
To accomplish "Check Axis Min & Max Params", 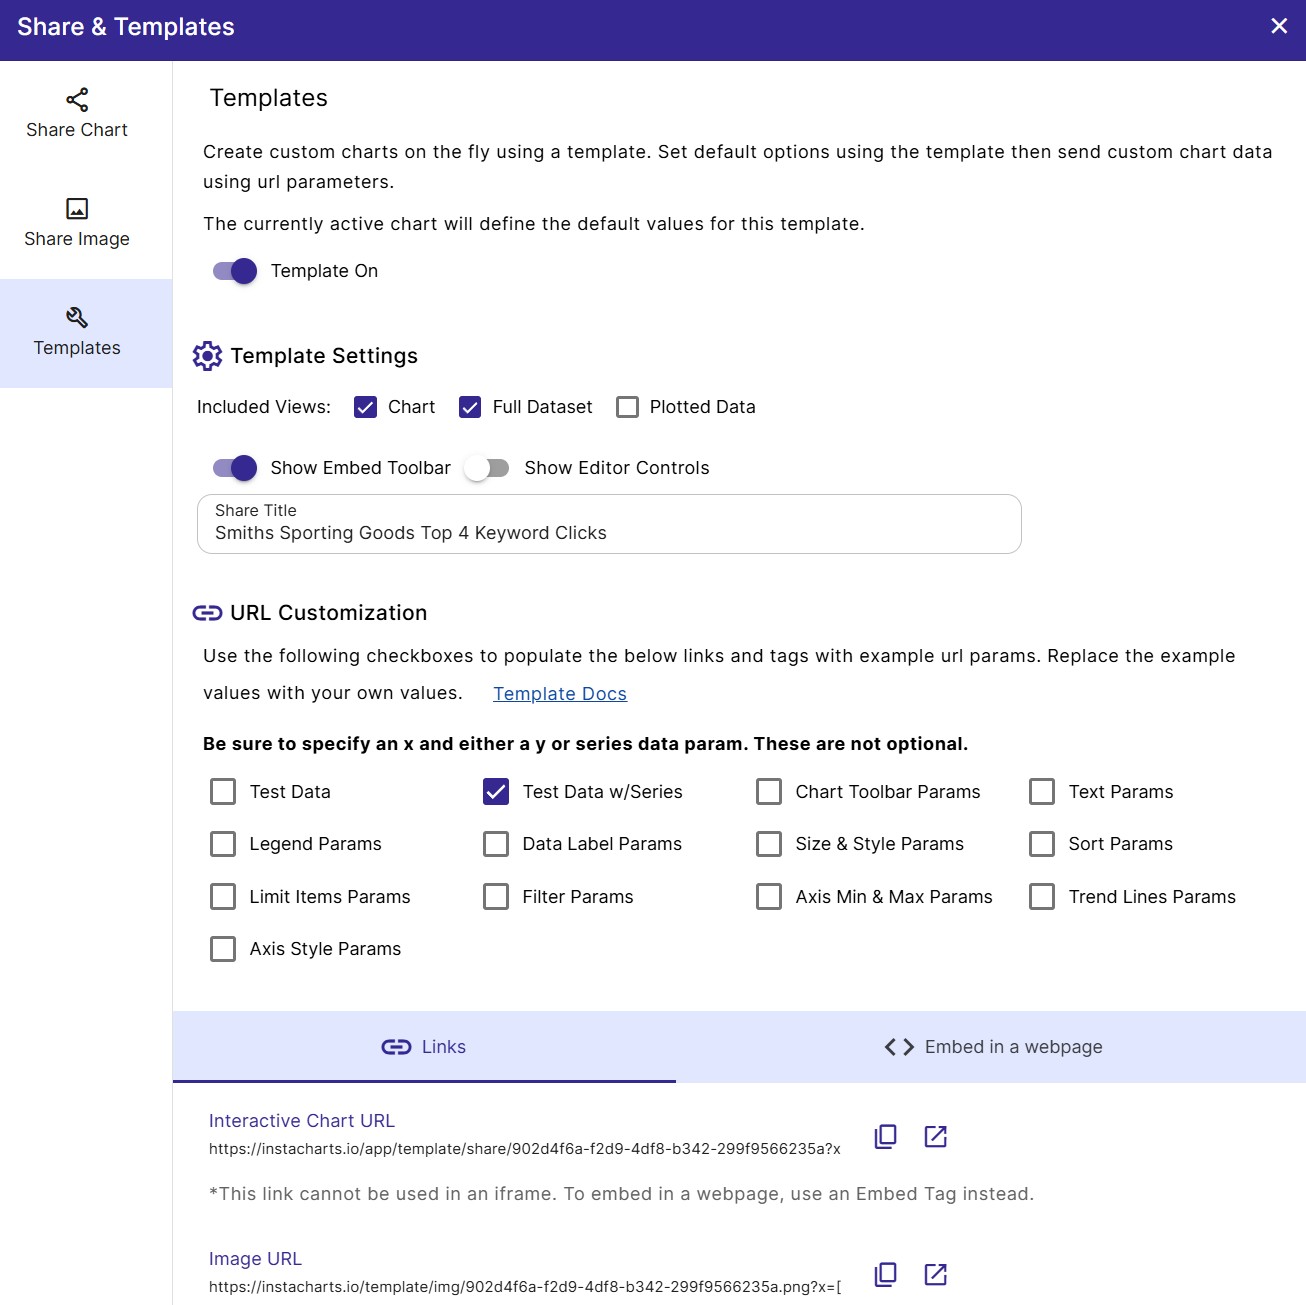I will pyautogui.click(x=769, y=897).
